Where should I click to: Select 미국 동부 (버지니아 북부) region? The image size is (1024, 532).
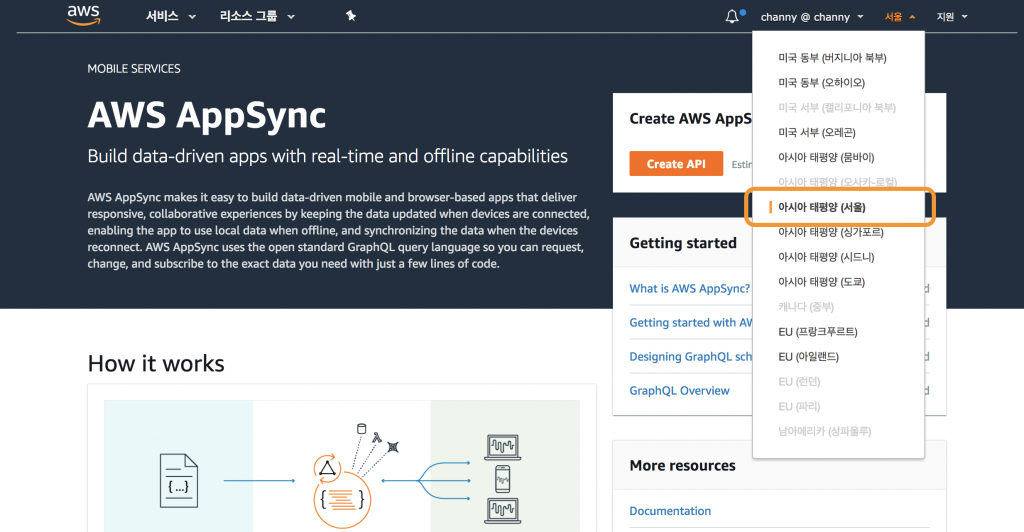[x=832, y=58]
